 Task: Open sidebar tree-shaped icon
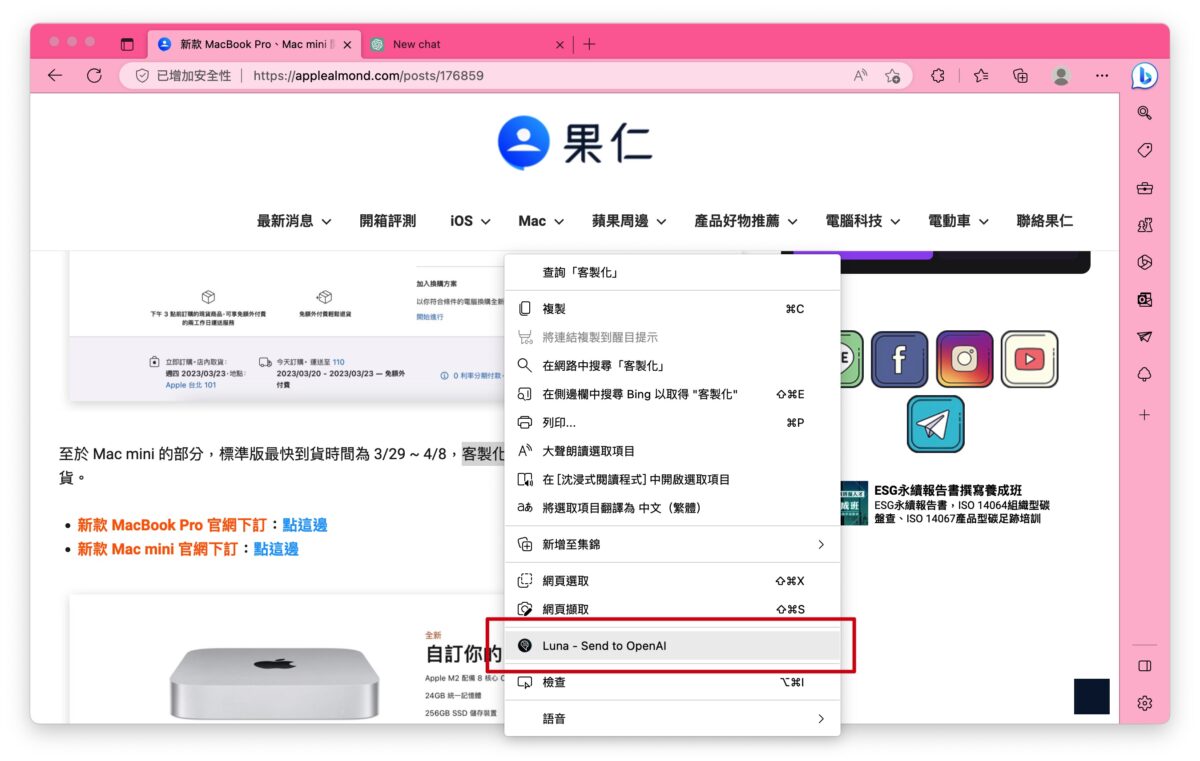tap(1144, 374)
